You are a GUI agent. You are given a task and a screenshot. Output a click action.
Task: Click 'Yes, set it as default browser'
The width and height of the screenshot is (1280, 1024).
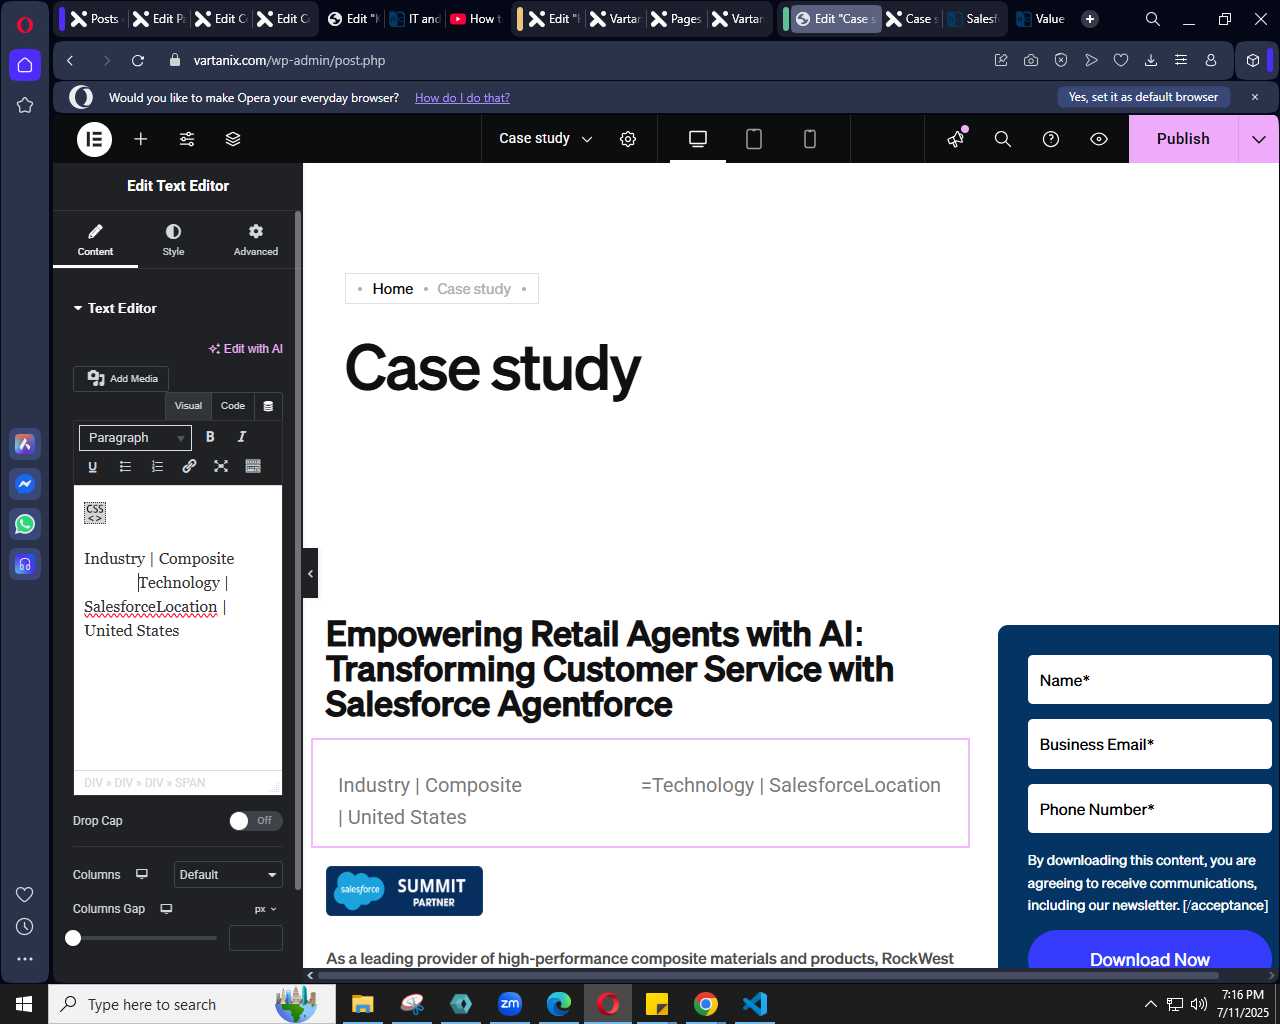(1143, 97)
